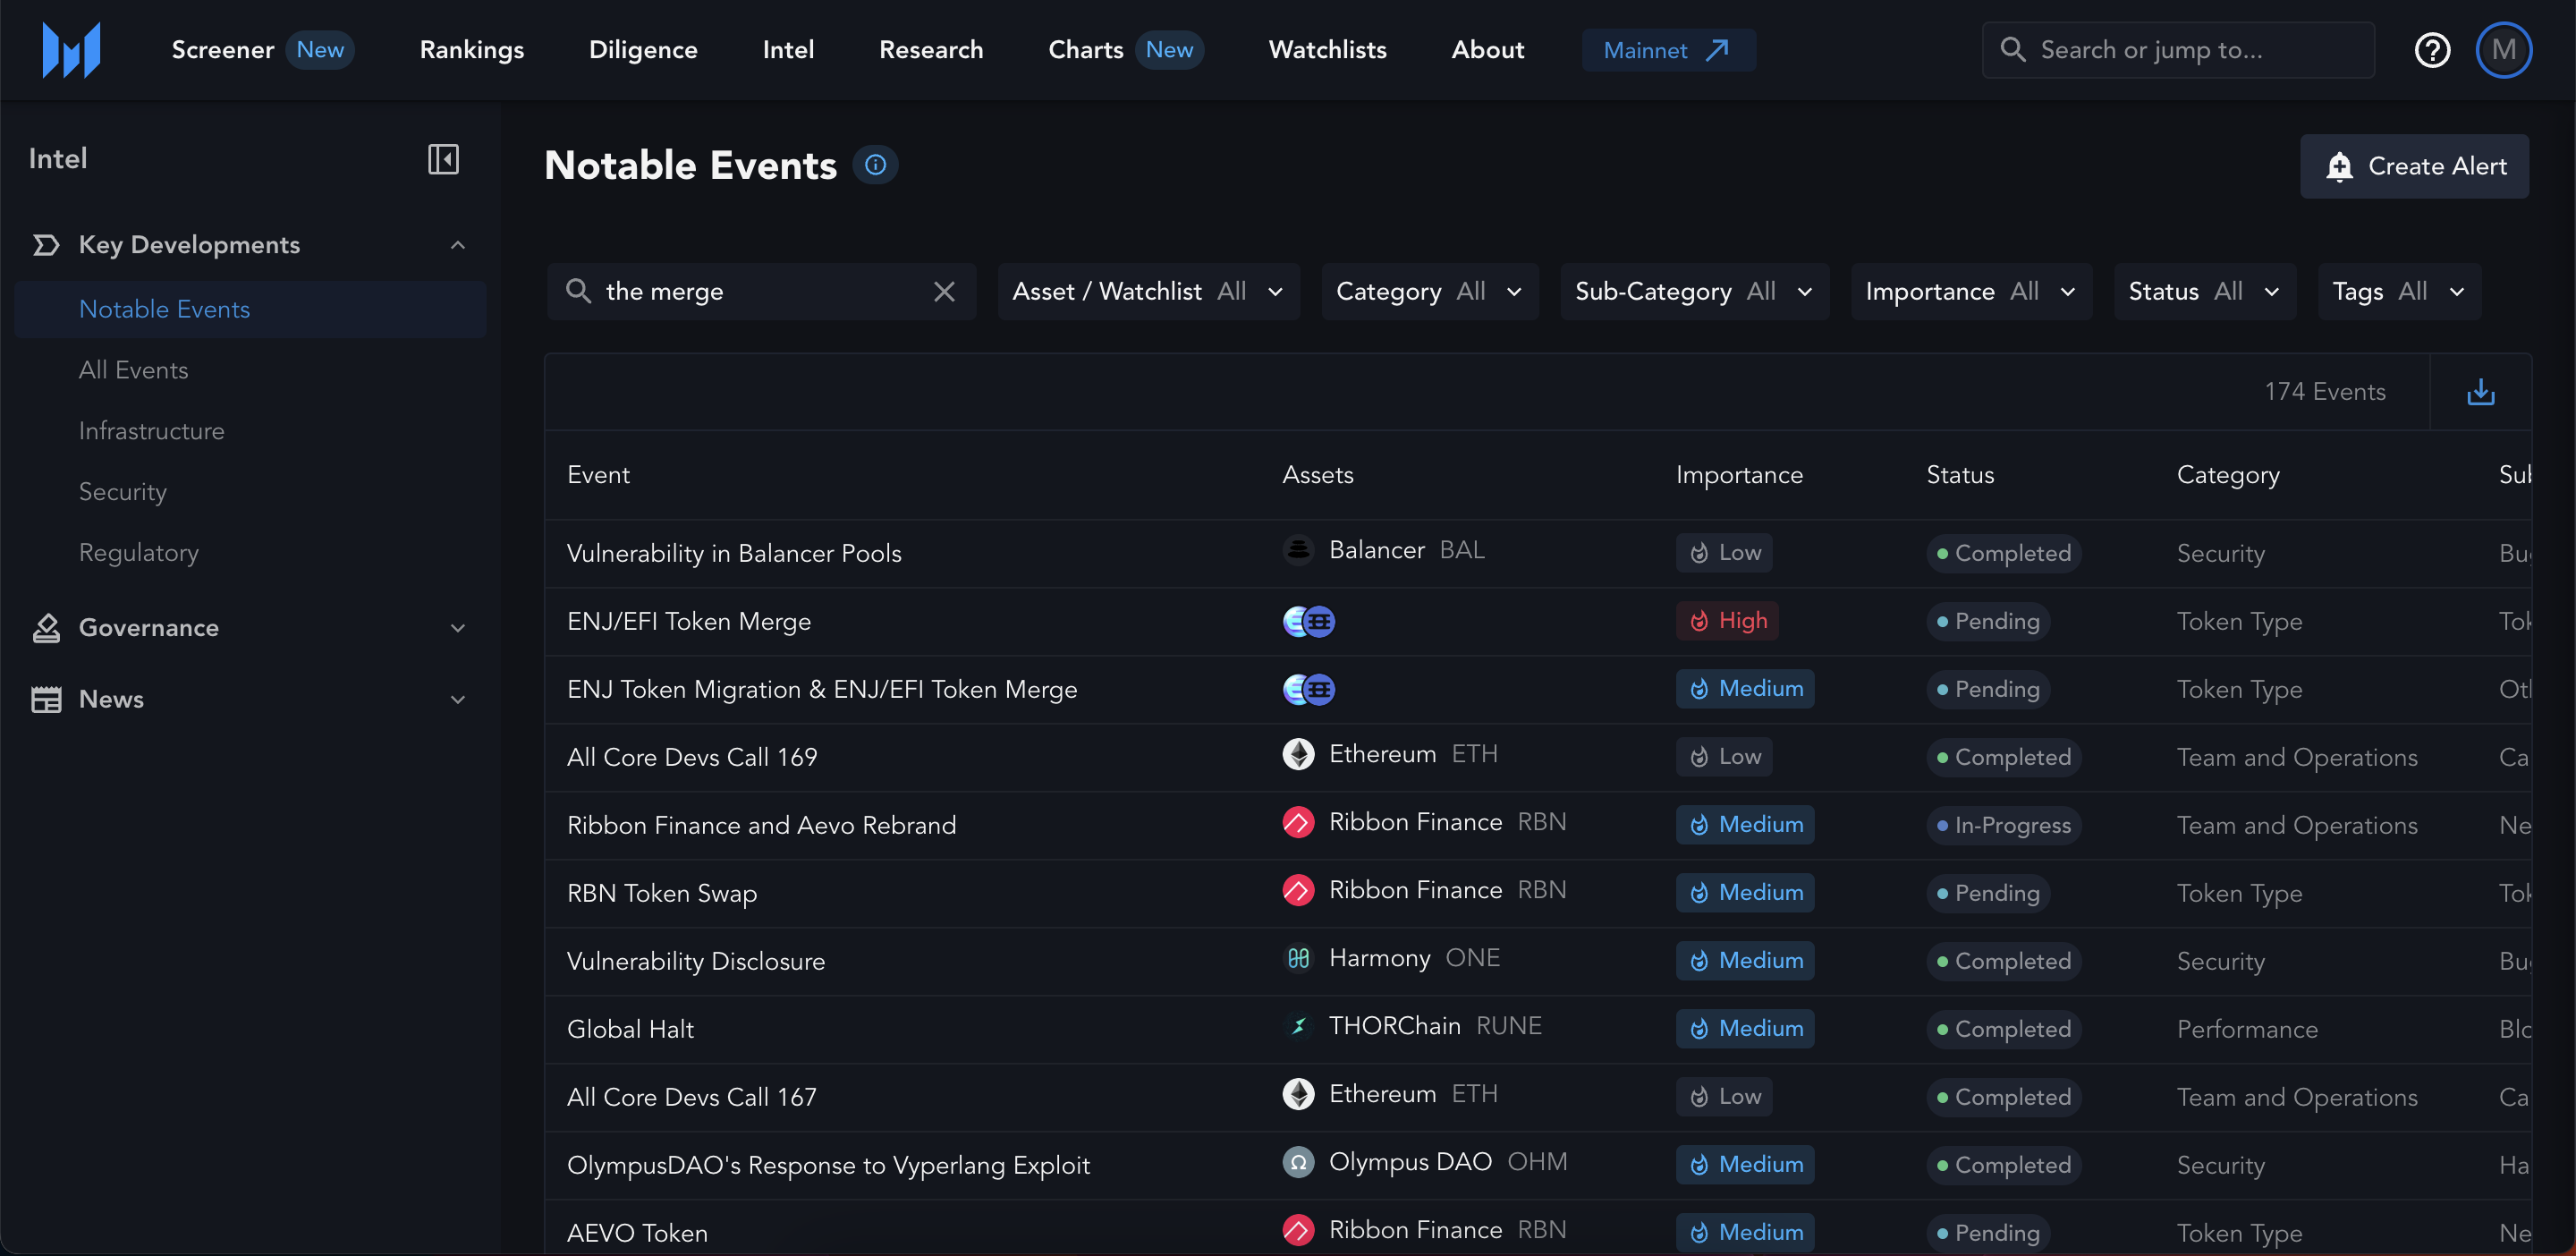This screenshot has height=1256, width=2576.
Task: Download events with the export icon
Action: tap(2480, 392)
